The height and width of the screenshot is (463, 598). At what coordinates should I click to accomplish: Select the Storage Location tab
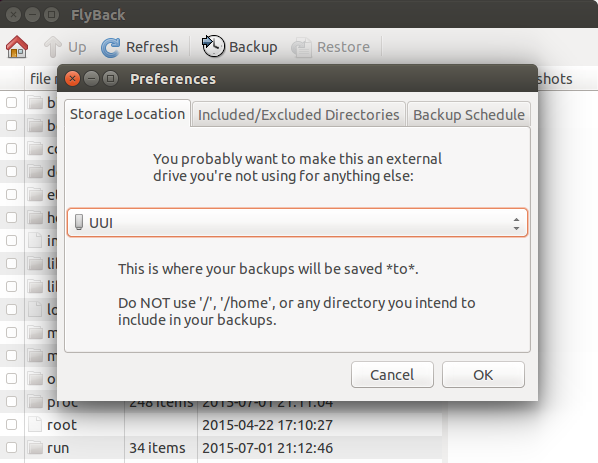(x=127, y=114)
